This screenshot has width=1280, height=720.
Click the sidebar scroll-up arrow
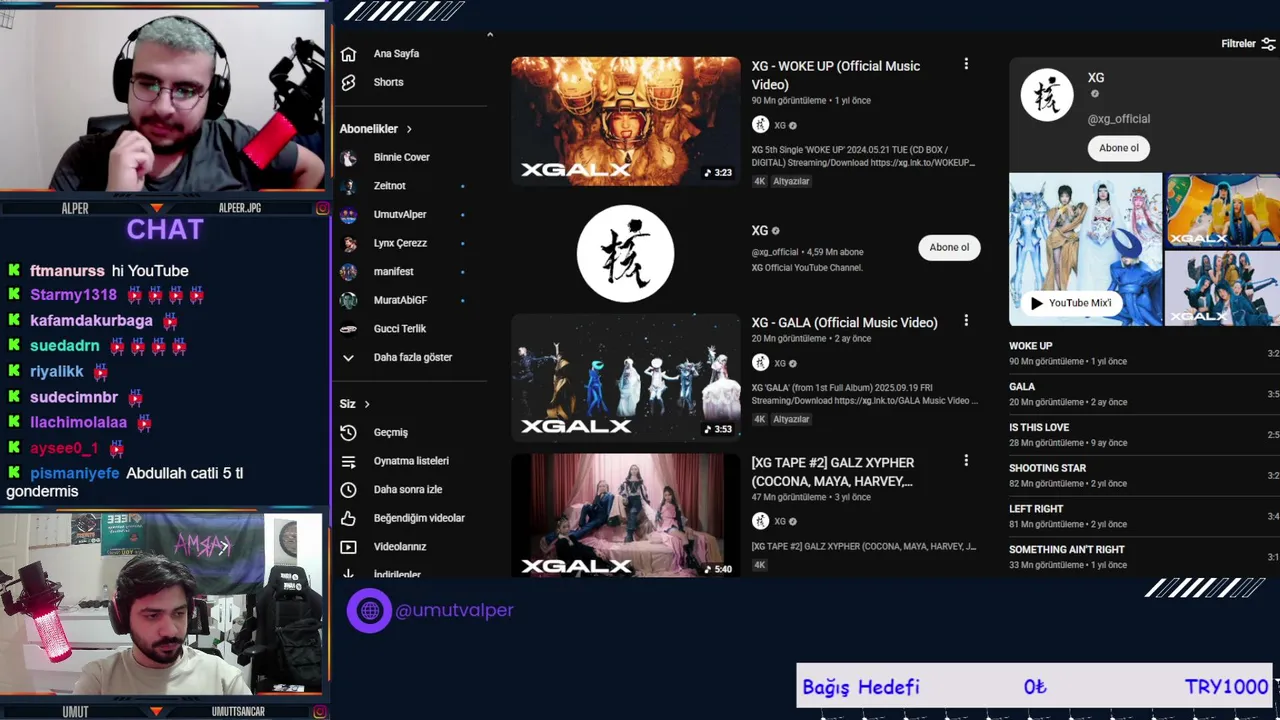(490, 35)
